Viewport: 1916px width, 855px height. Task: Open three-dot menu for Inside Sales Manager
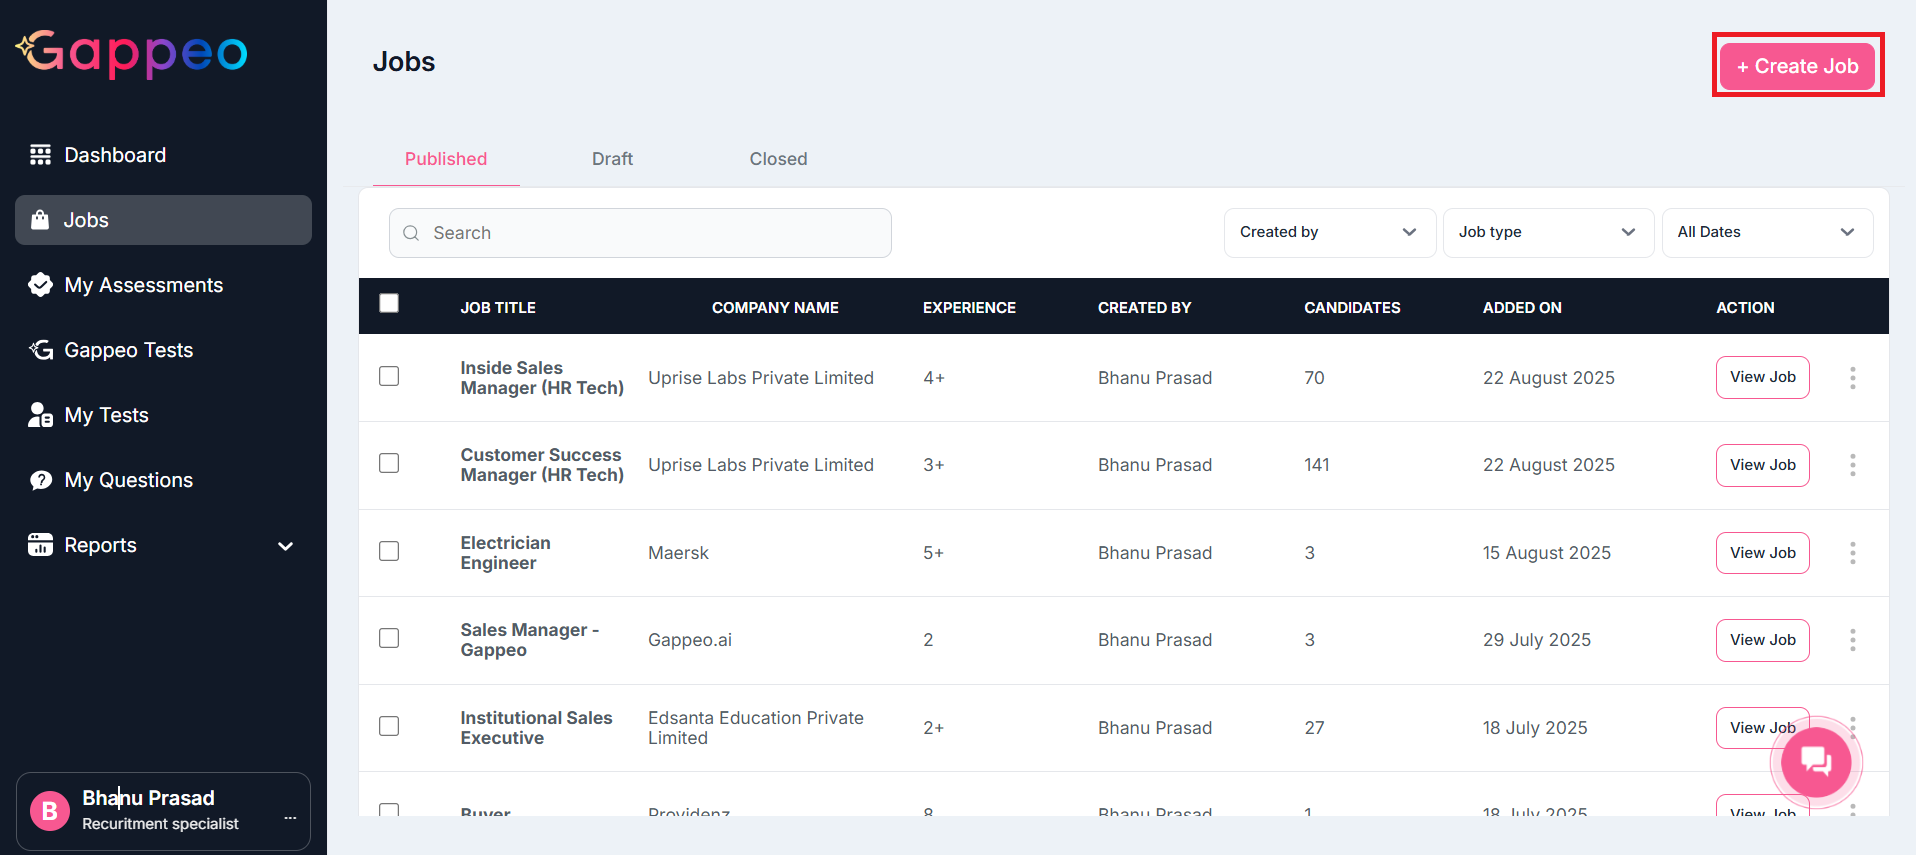(x=1852, y=378)
